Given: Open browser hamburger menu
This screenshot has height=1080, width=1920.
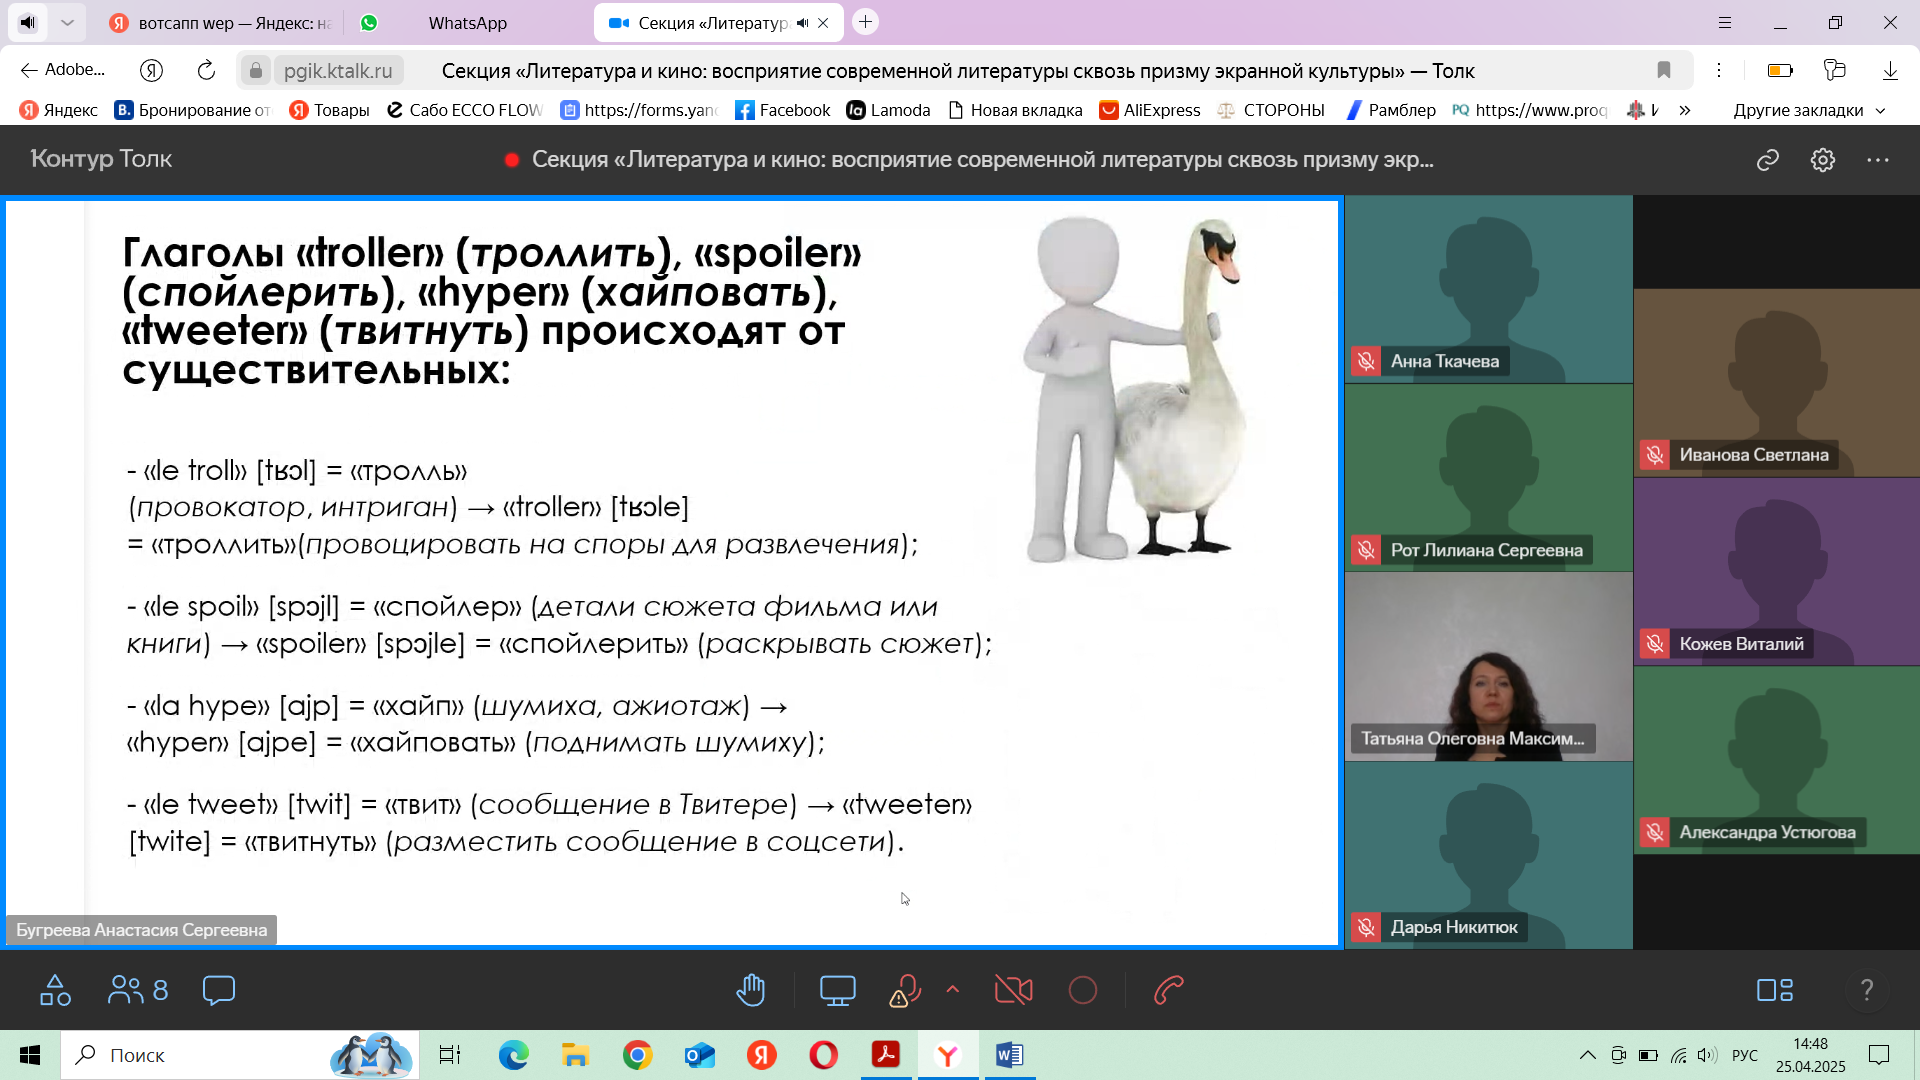Looking at the screenshot, I should click(x=1724, y=22).
